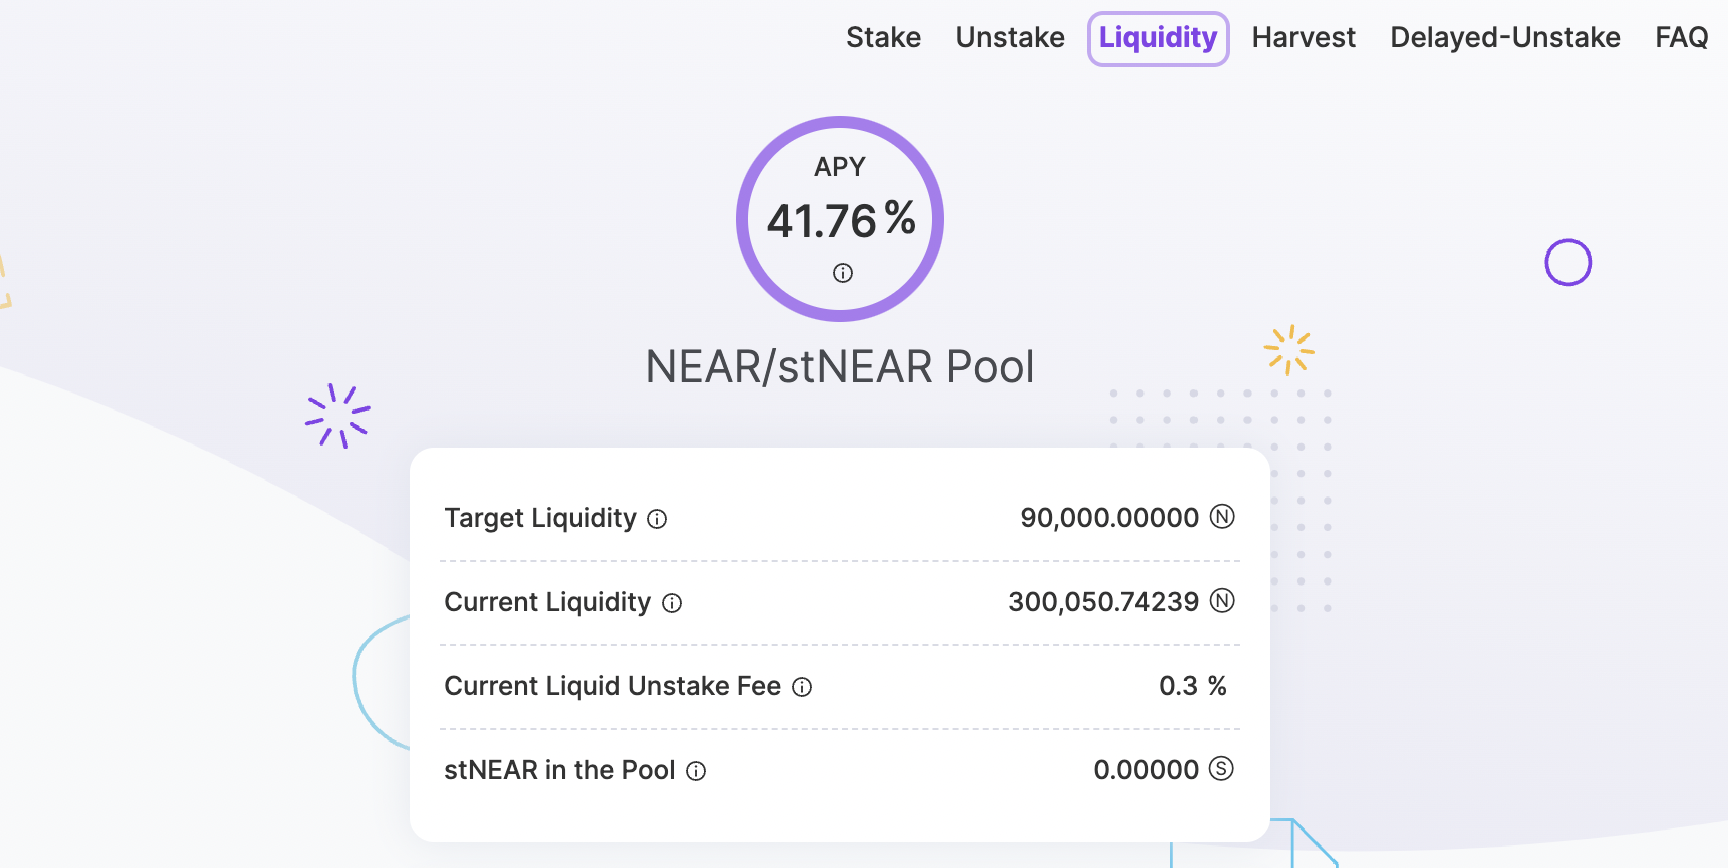
Task: Open the Stake tab
Action: (x=883, y=38)
